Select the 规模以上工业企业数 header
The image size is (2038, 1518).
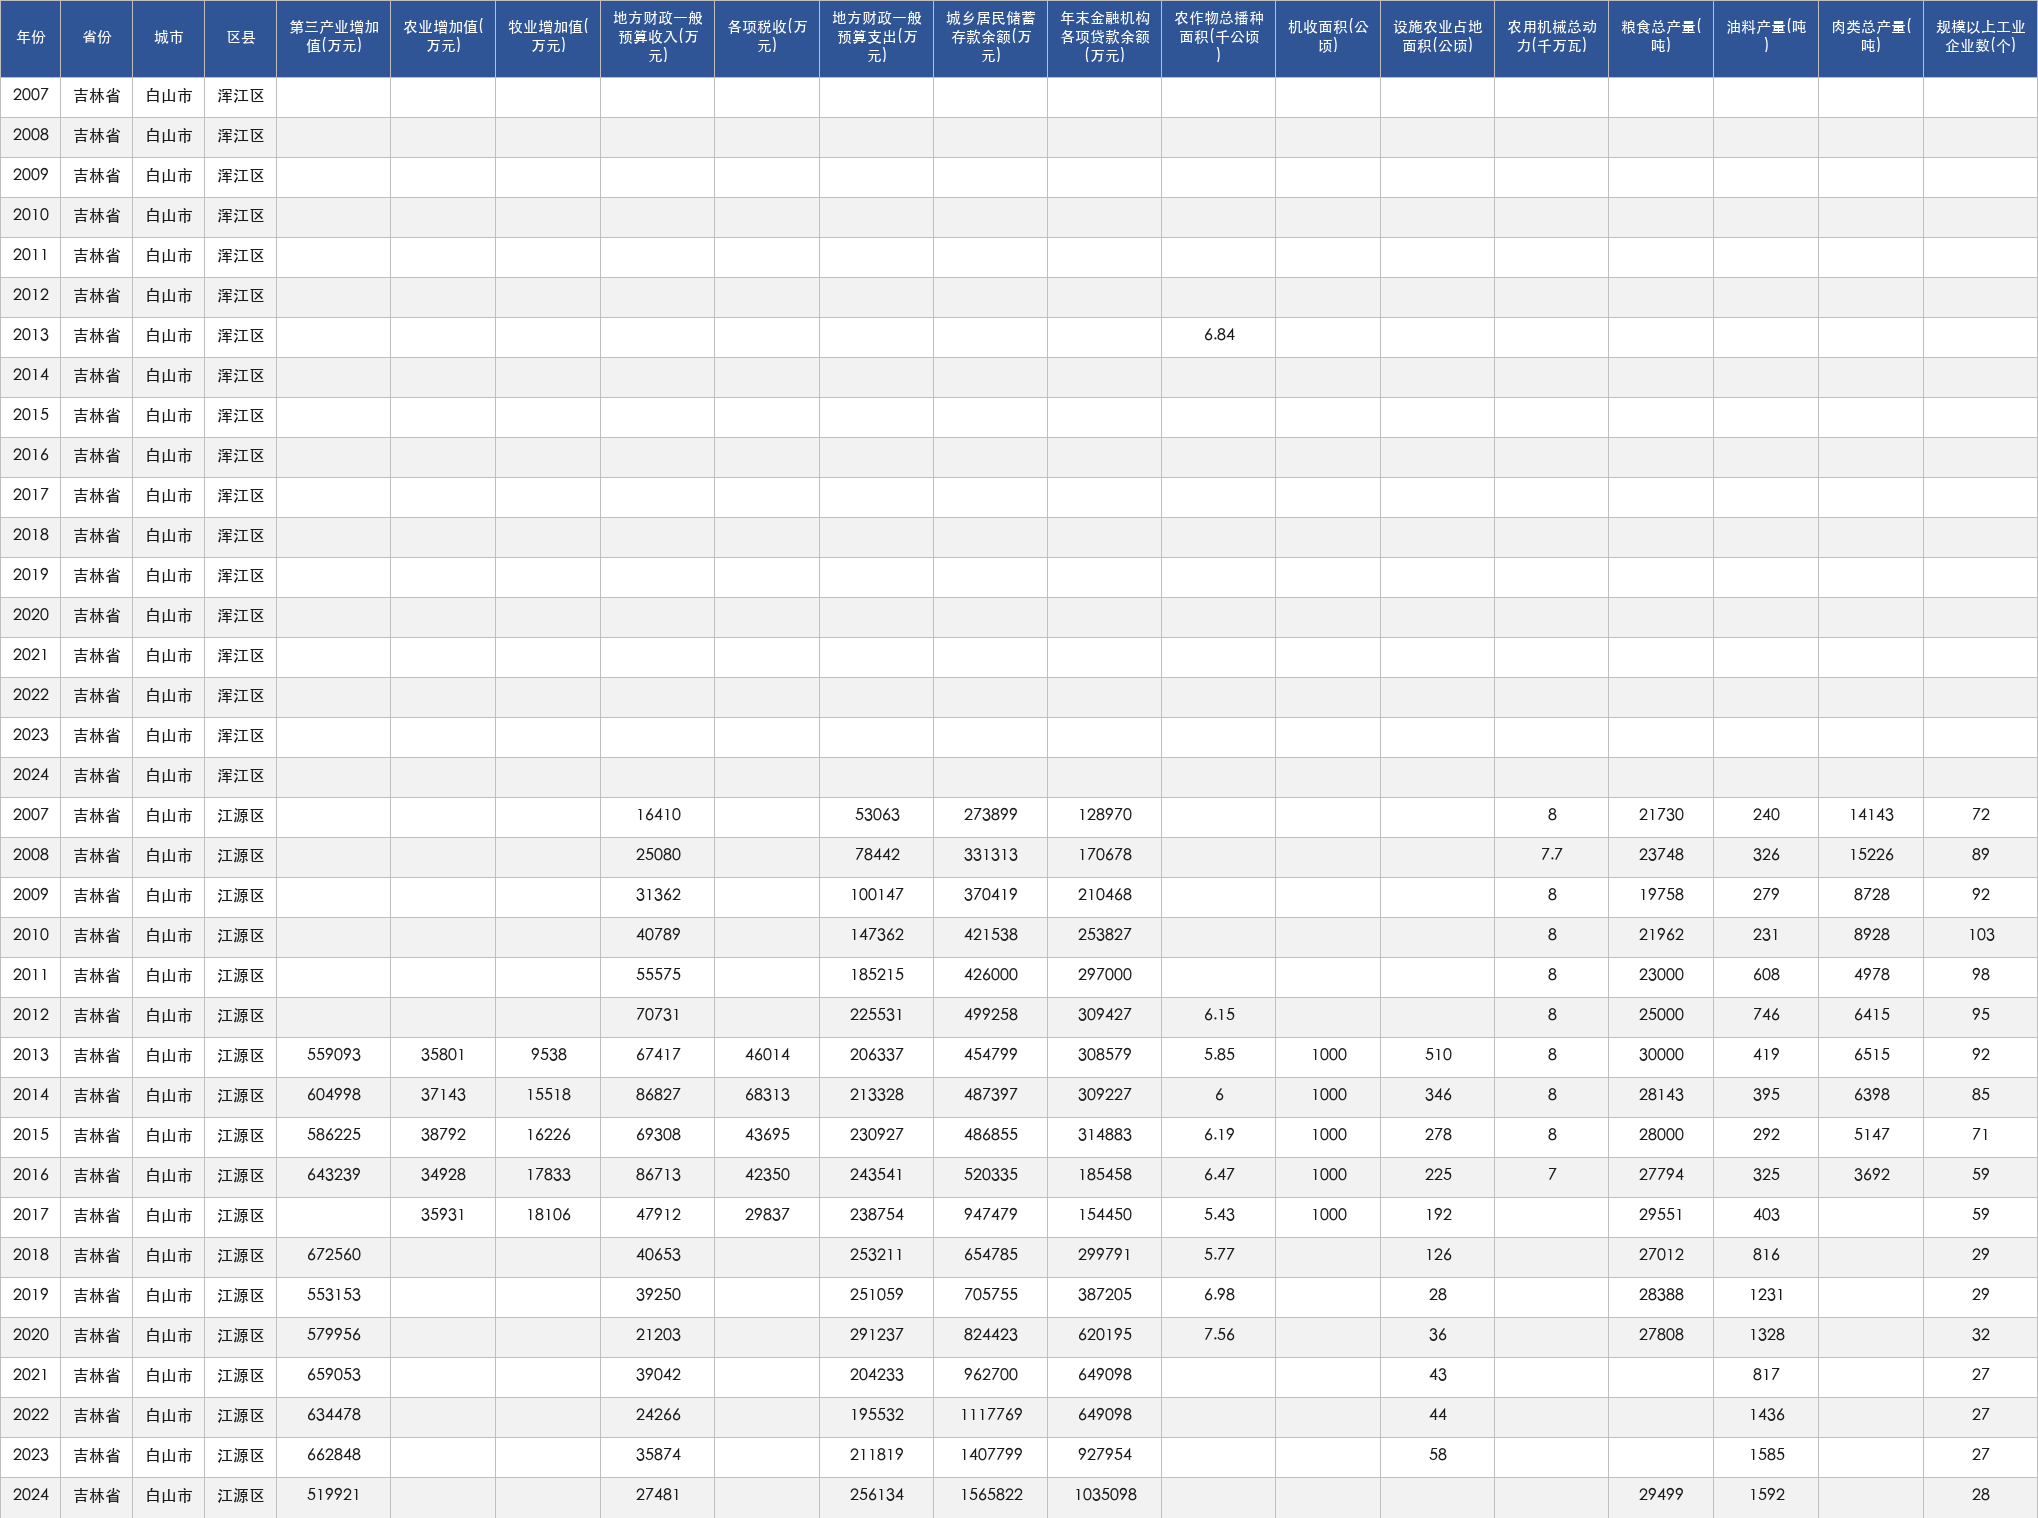pos(1981,38)
